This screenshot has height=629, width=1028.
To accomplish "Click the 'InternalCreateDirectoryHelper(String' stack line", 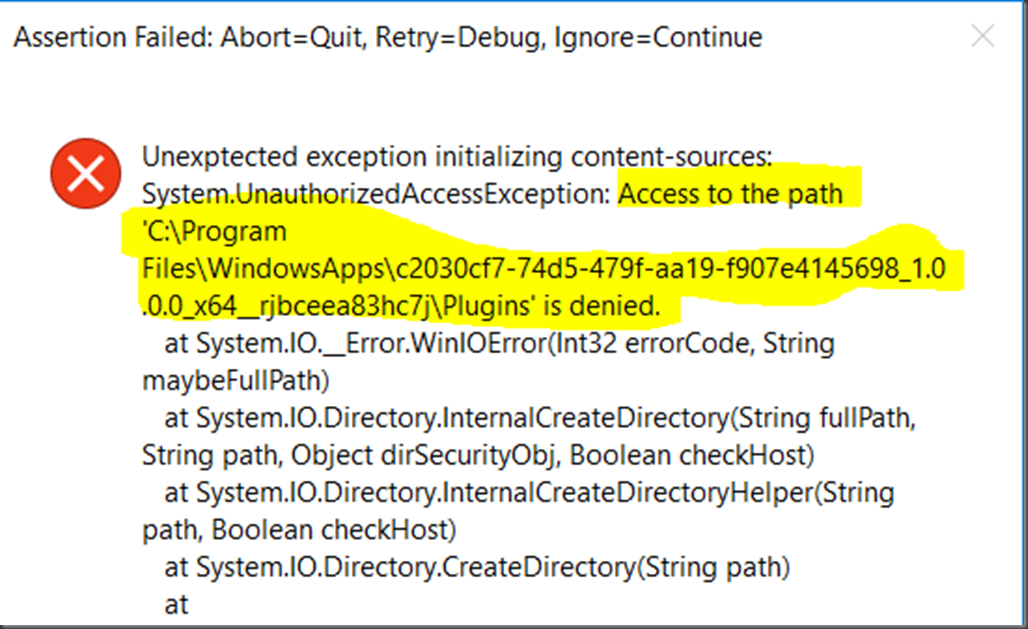I will tap(530, 493).
